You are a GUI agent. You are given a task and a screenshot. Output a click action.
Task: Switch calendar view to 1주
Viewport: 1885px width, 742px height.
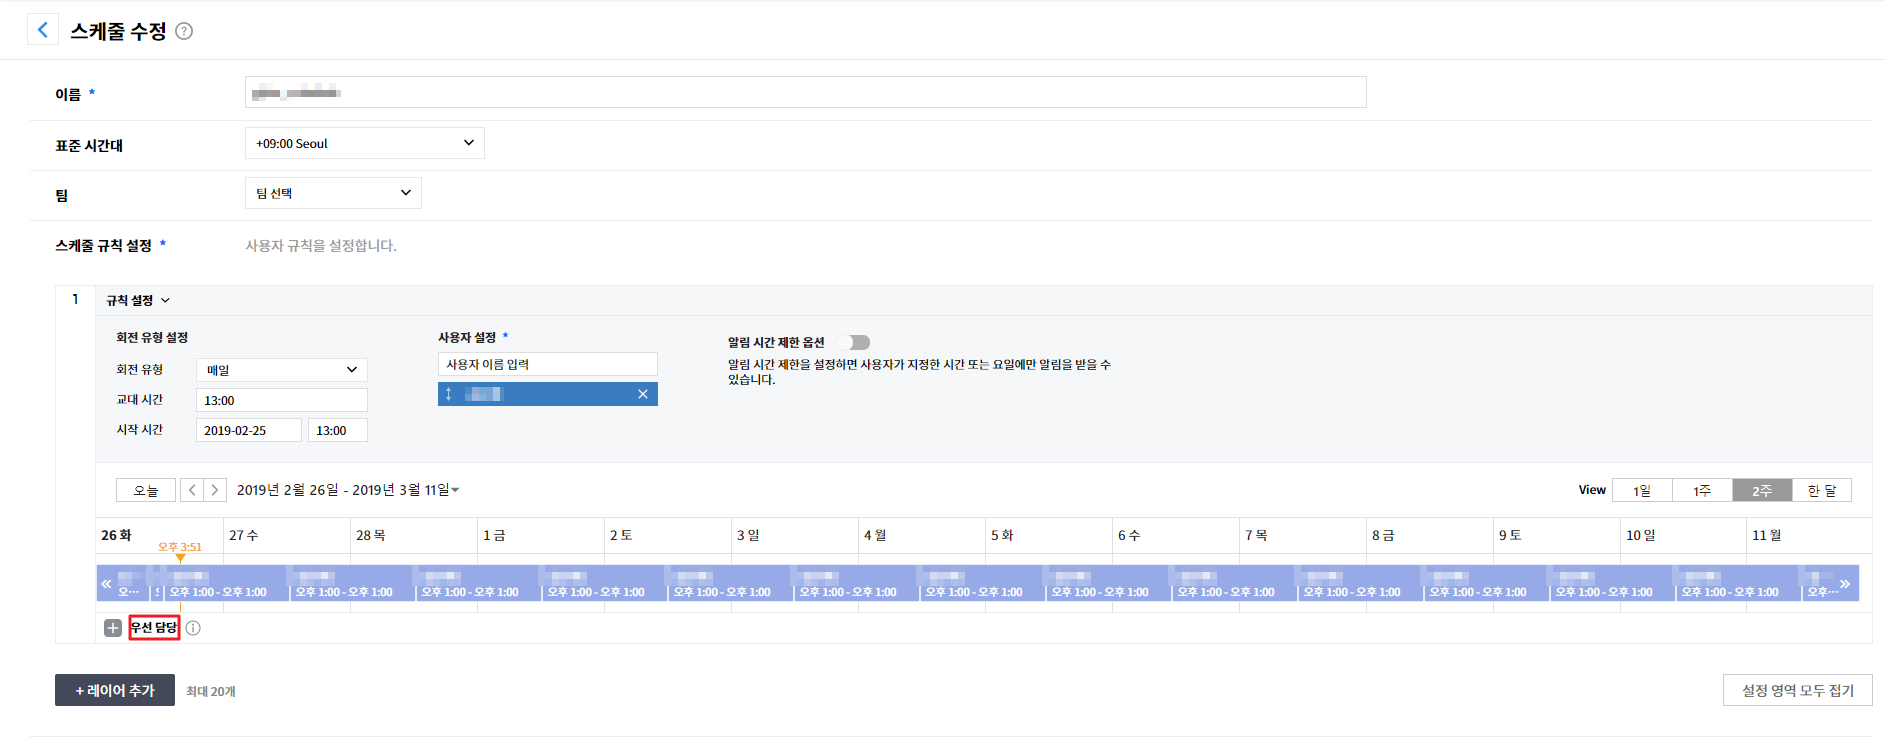pos(1701,490)
